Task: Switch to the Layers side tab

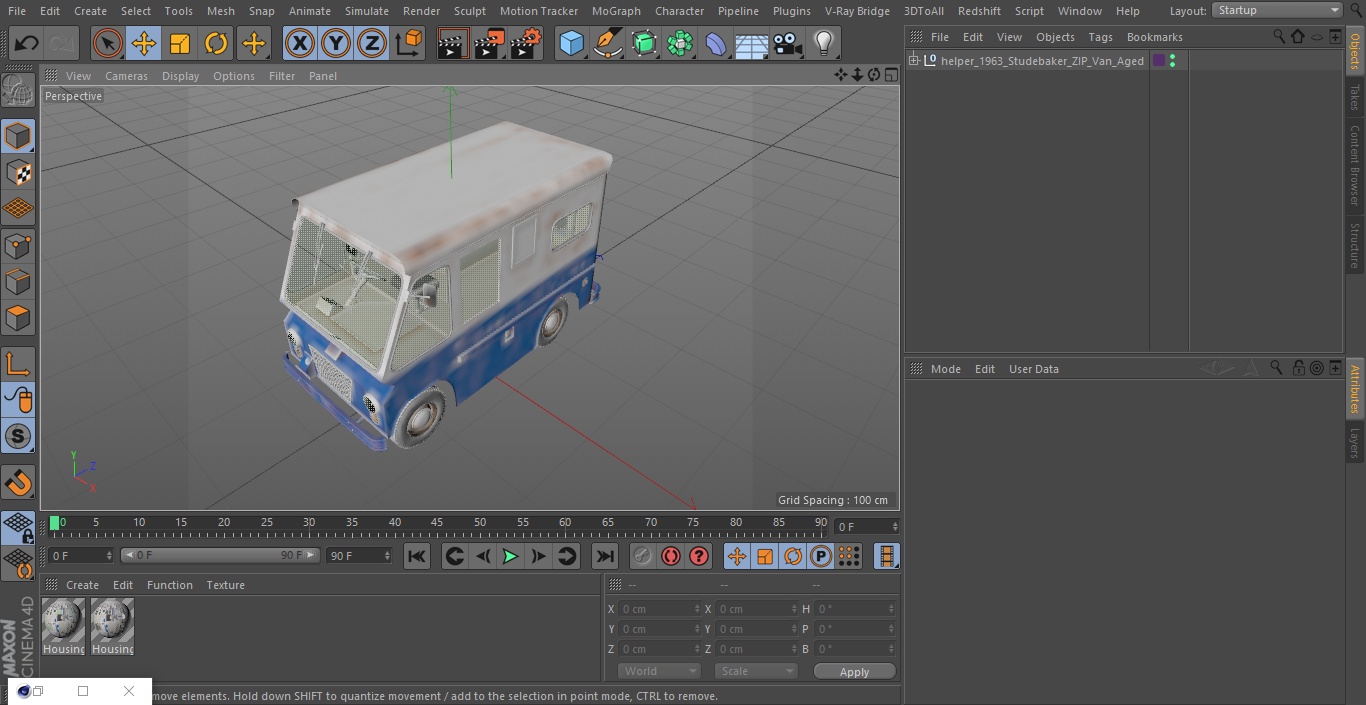Action: click(1355, 443)
